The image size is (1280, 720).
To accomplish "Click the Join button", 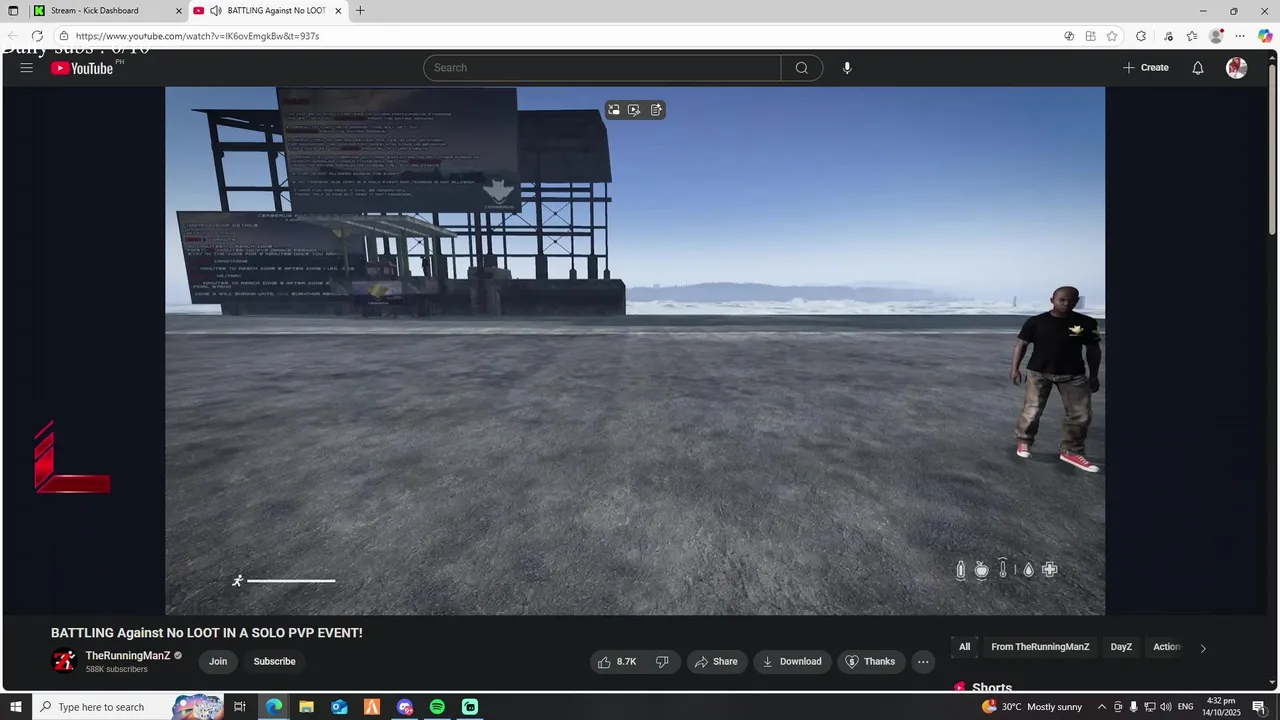I will (x=218, y=661).
